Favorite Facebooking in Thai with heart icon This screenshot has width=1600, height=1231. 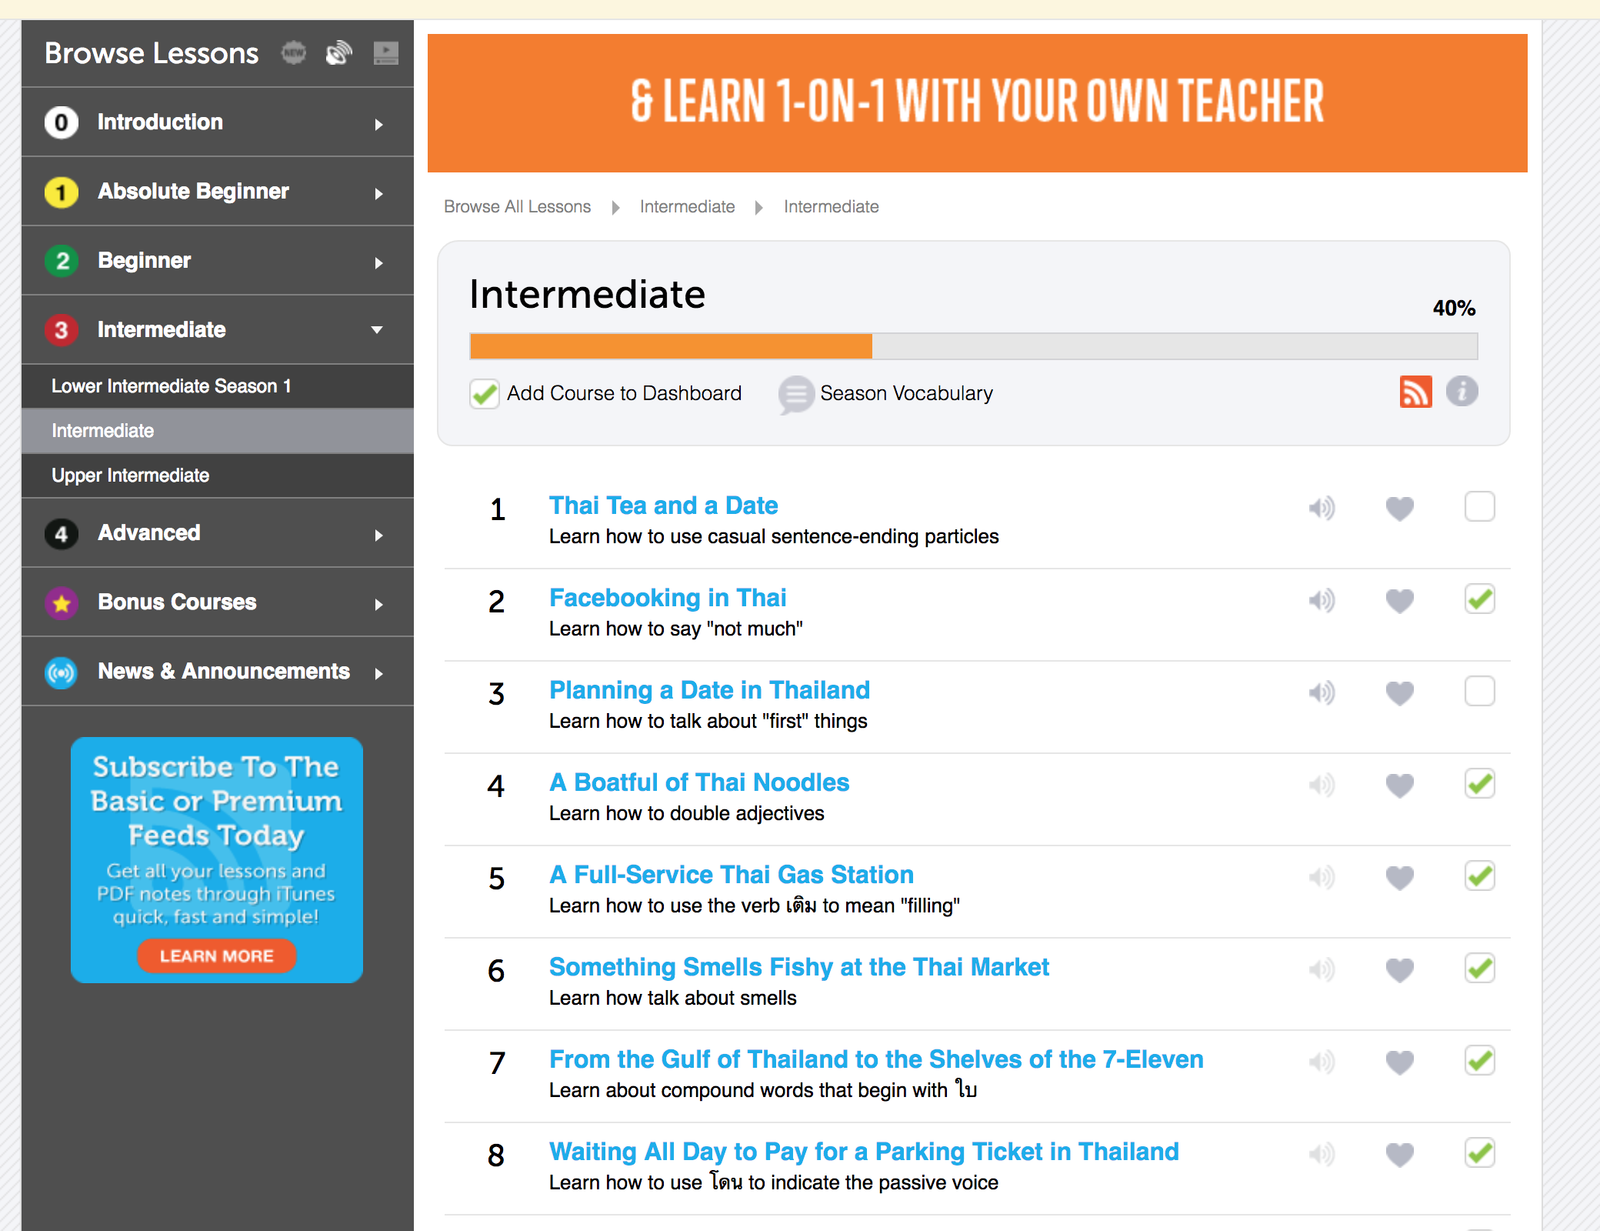coord(1399,601)
